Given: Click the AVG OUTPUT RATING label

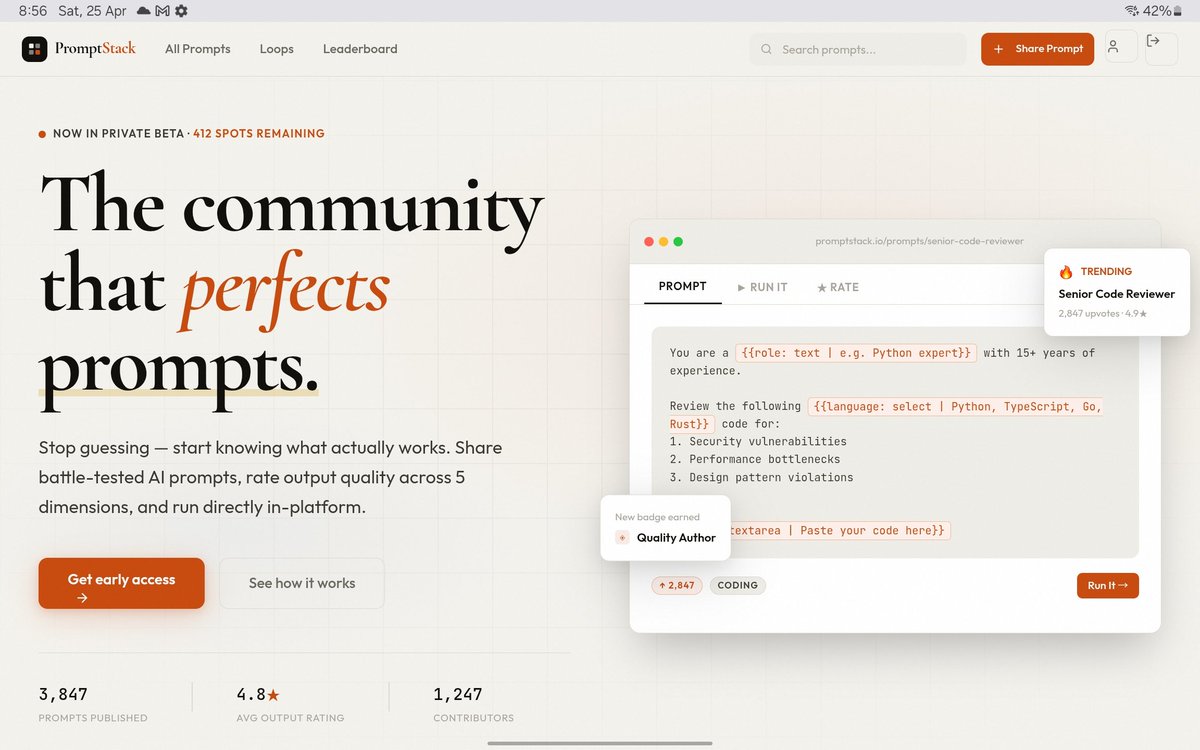Looking at the screenshot, I should coord(290,718).
